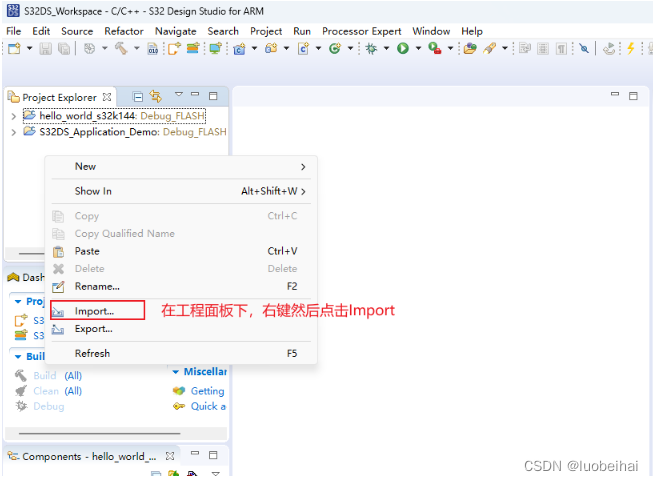This screenshot has height=481, width=653.
Task: Open the Navigate menu
Action: pos(175,31)
